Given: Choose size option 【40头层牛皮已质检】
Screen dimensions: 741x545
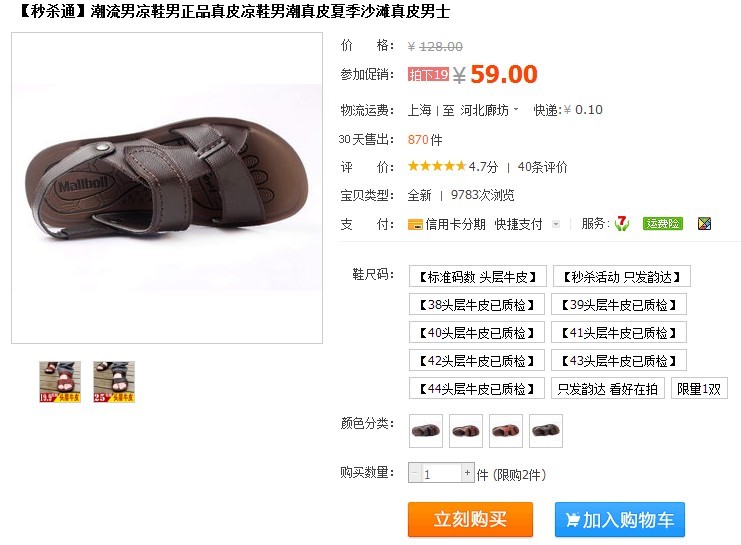Looking at the screenshot, I should (477, 333).
